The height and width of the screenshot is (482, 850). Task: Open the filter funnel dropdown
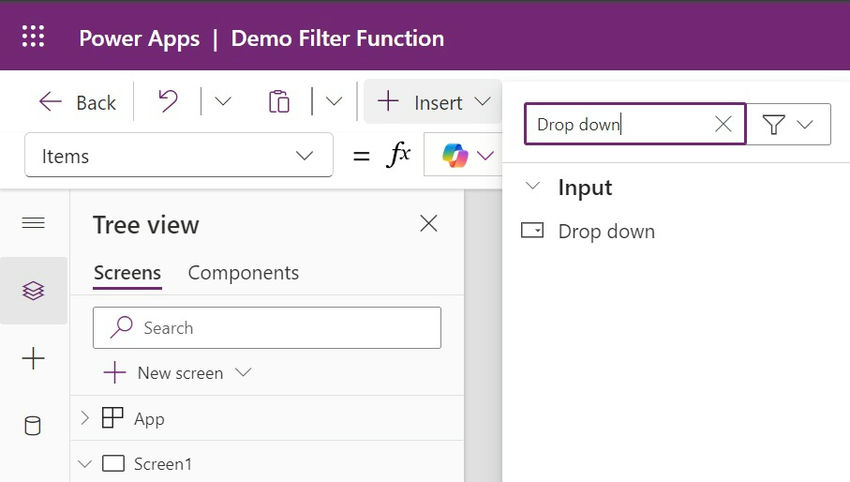click(x=788, y=124)
